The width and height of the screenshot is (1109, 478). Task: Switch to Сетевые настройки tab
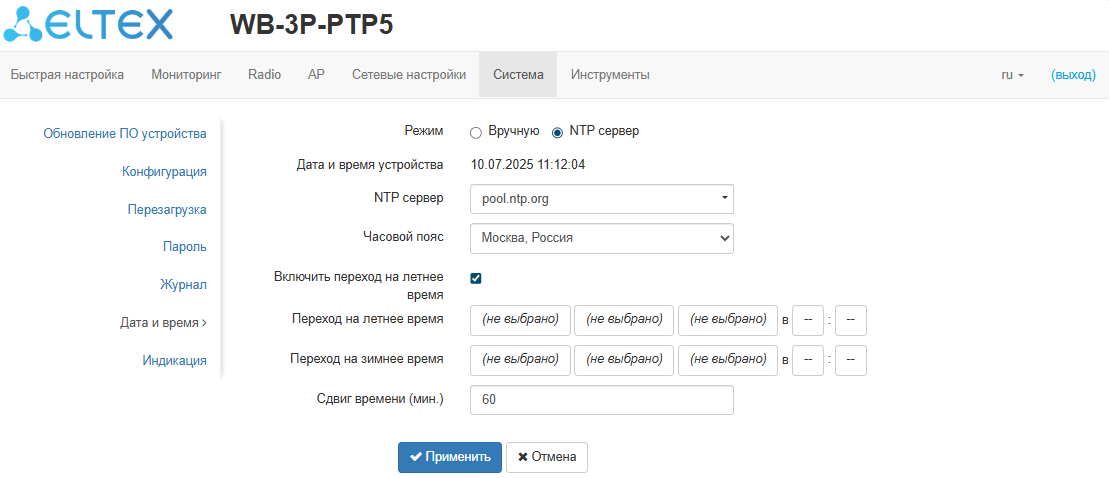[409, 75]
